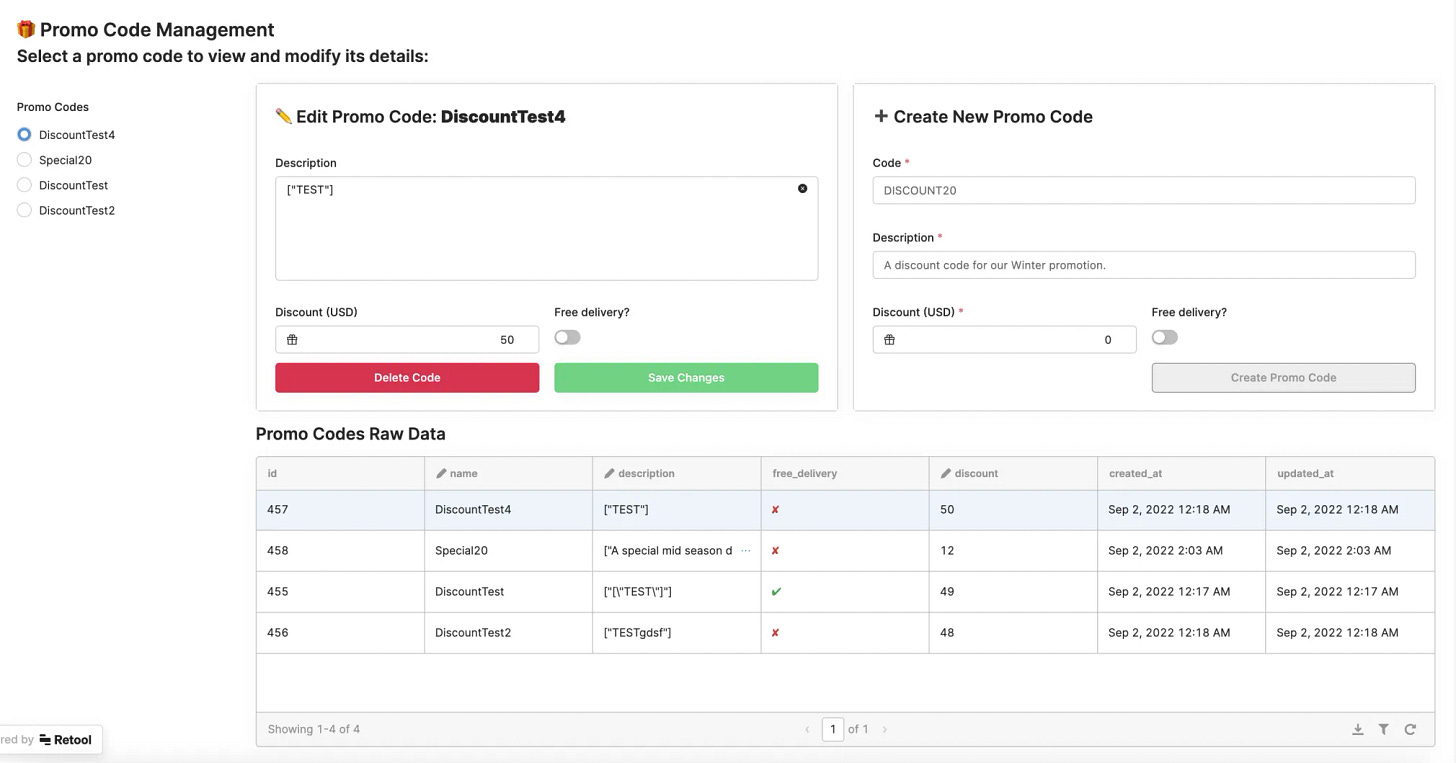Screen dimensions: 1456x763
Task: Select the DiscountTest2 radio option
Action: tap(24, 211)
